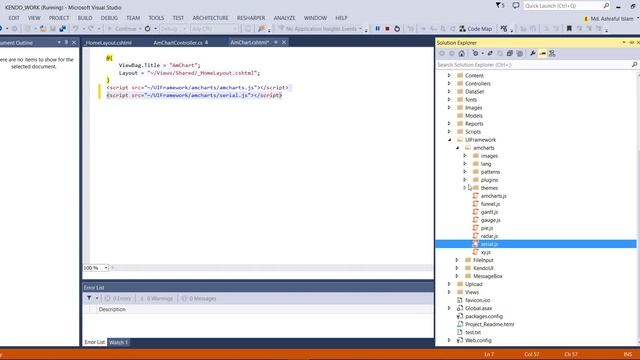Screen dimensions: 640x360
Task: Expand the Controllers folder
Action: pos(449,84)
